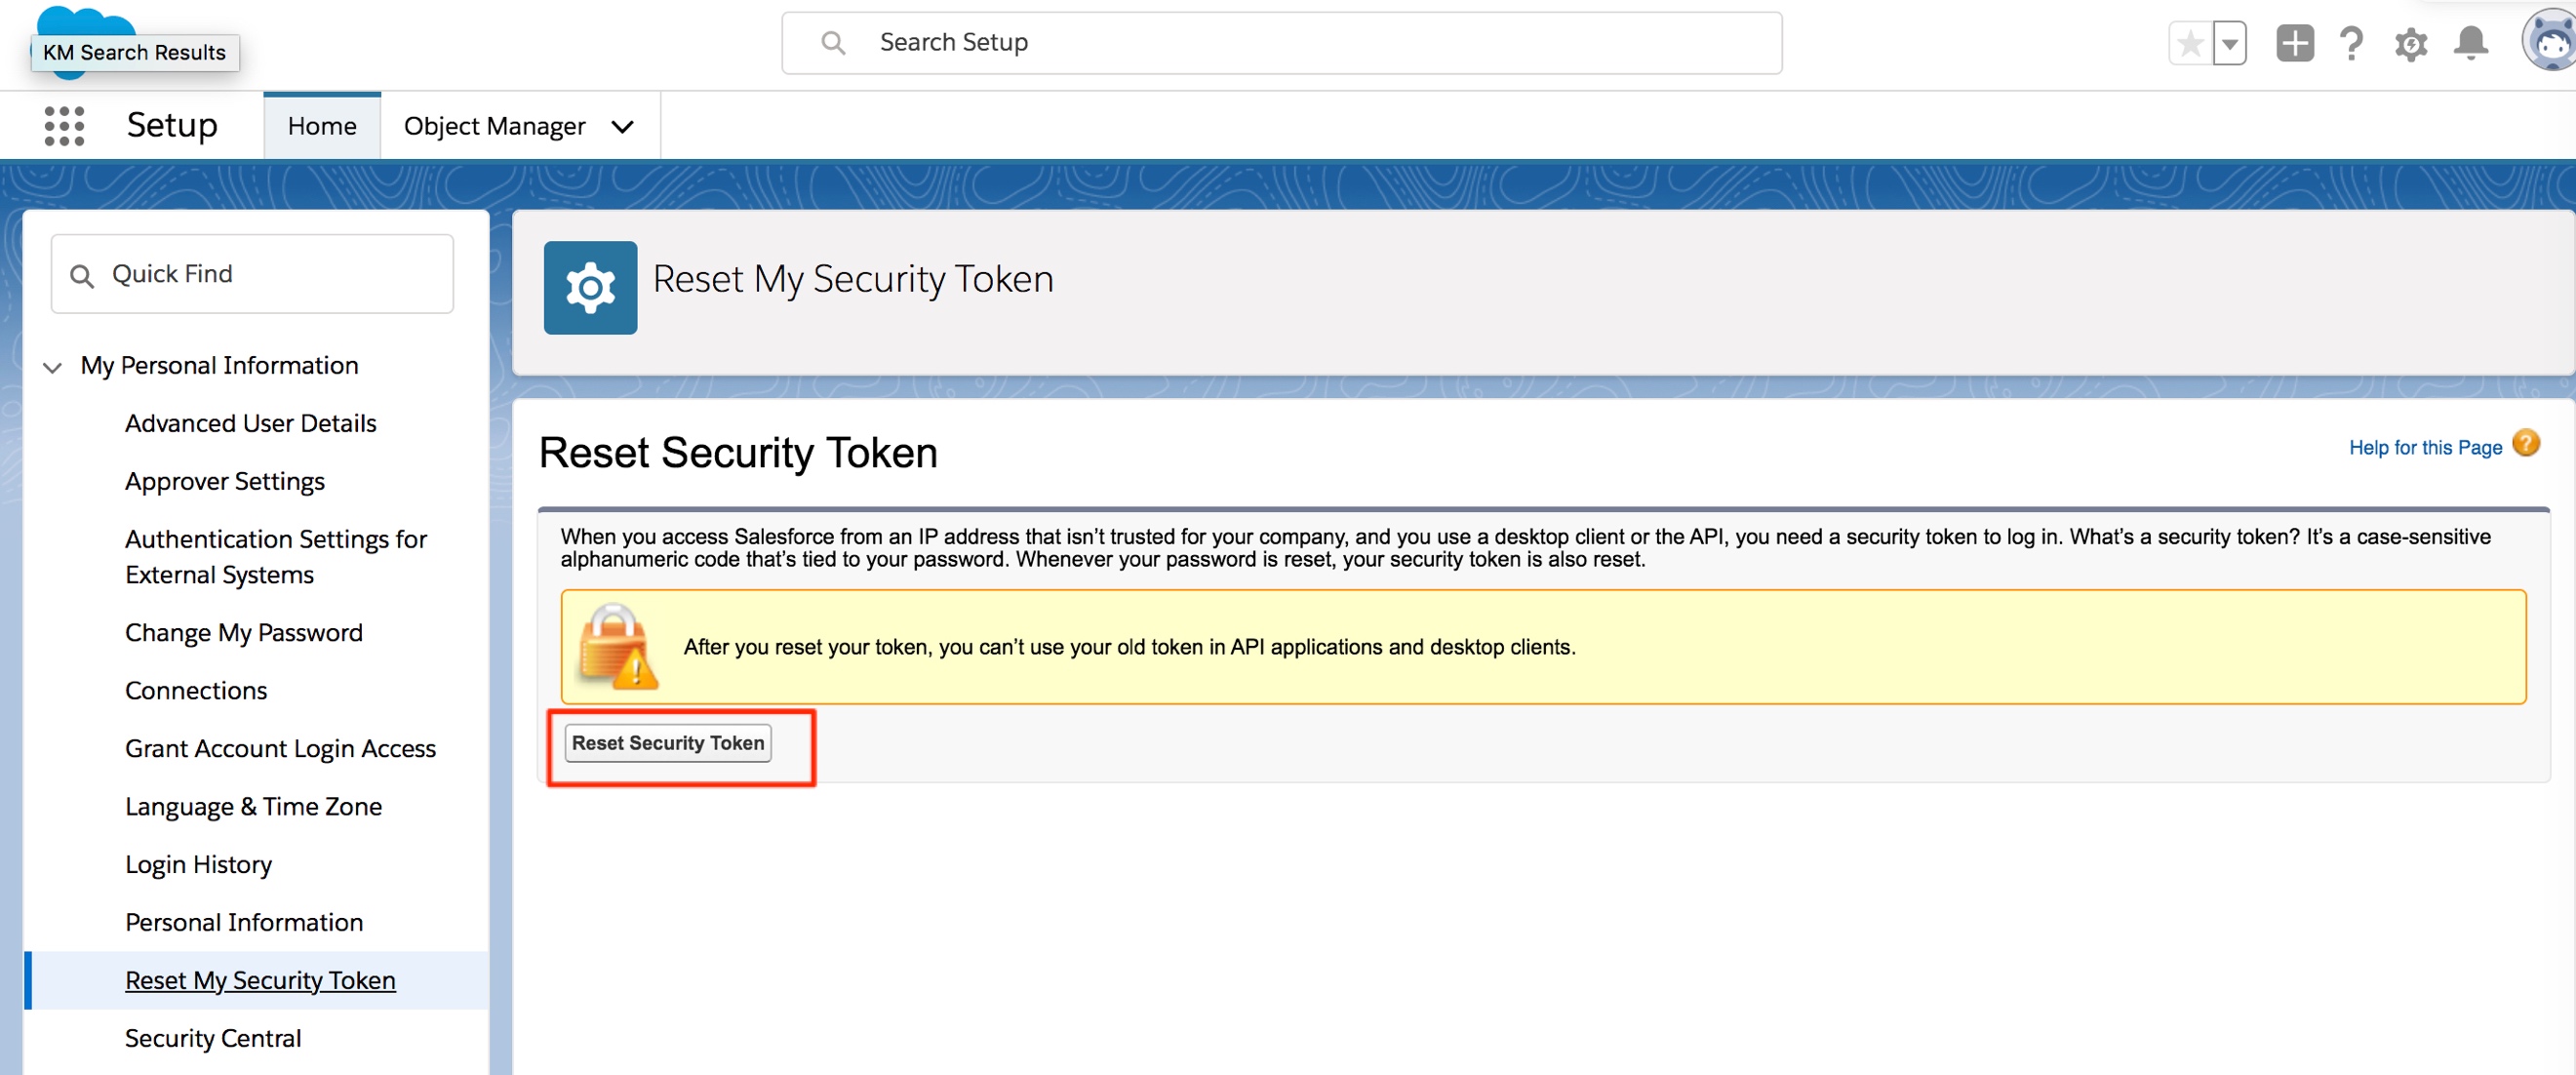Click the Quick Find search box
The image size is (2576, 1075).
tap(252, 274)
